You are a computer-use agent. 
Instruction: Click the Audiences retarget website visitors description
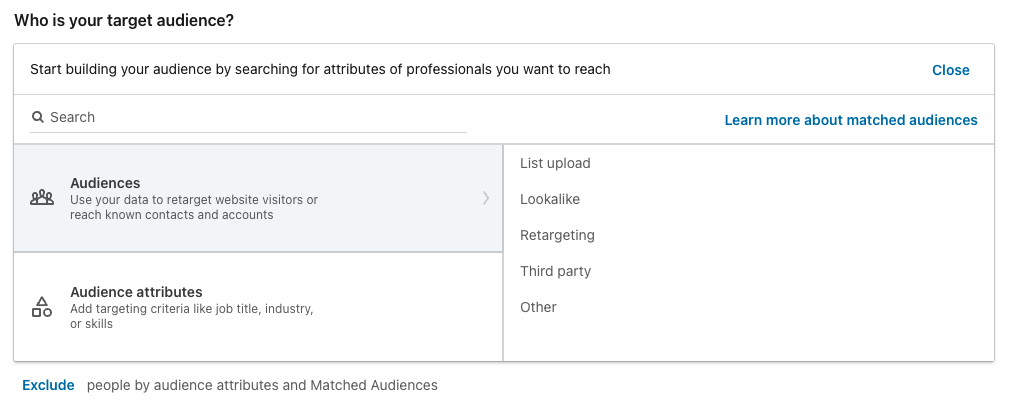click(193, 207)
